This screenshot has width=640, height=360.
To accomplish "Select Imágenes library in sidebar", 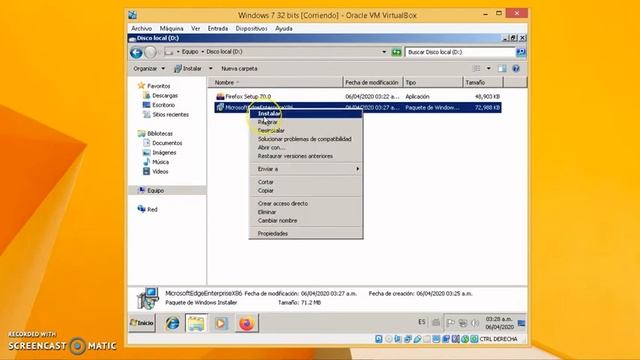I will (x=164, y=153).
